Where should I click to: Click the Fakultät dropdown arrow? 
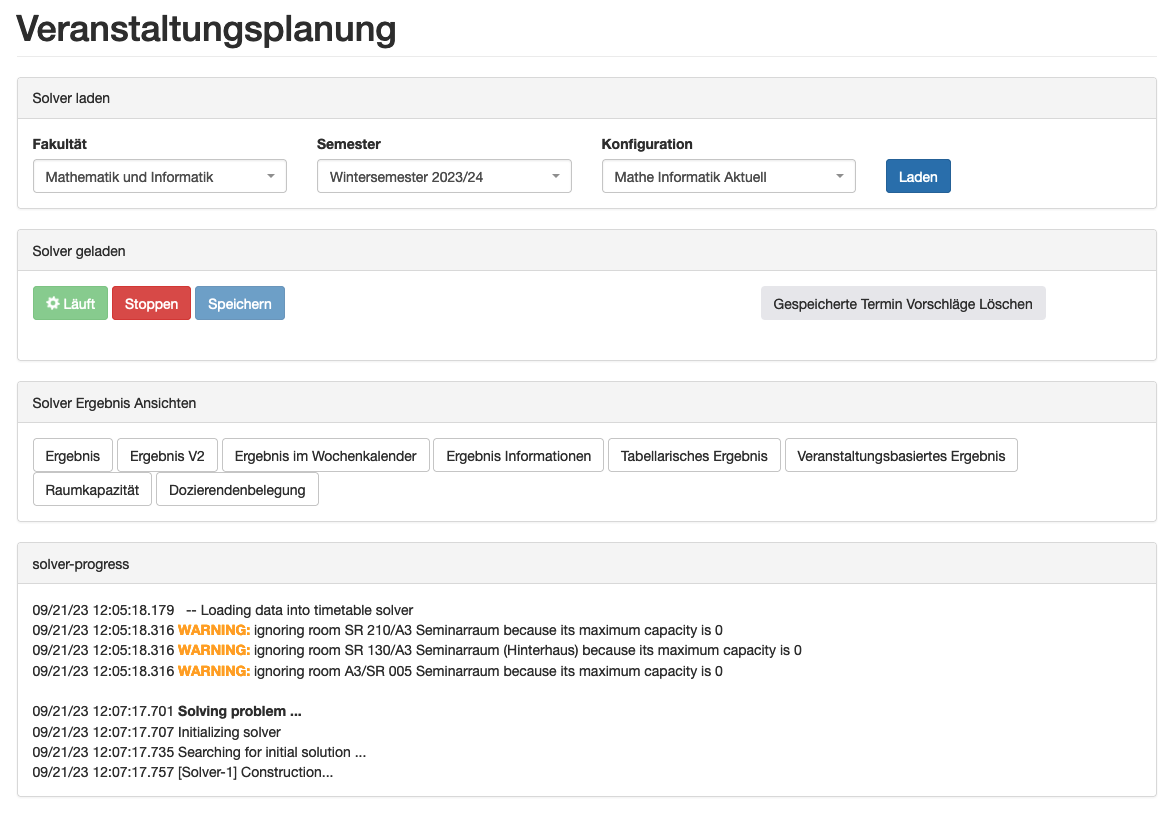point(271,177)
